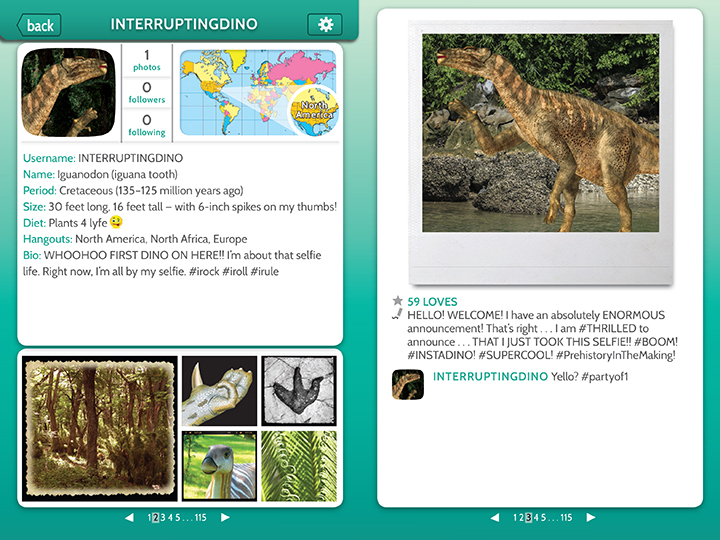Open the large Iguanodon selfie photo
Image resolution: width=720 pixels, height=540 pixels.
pos(540,133)
